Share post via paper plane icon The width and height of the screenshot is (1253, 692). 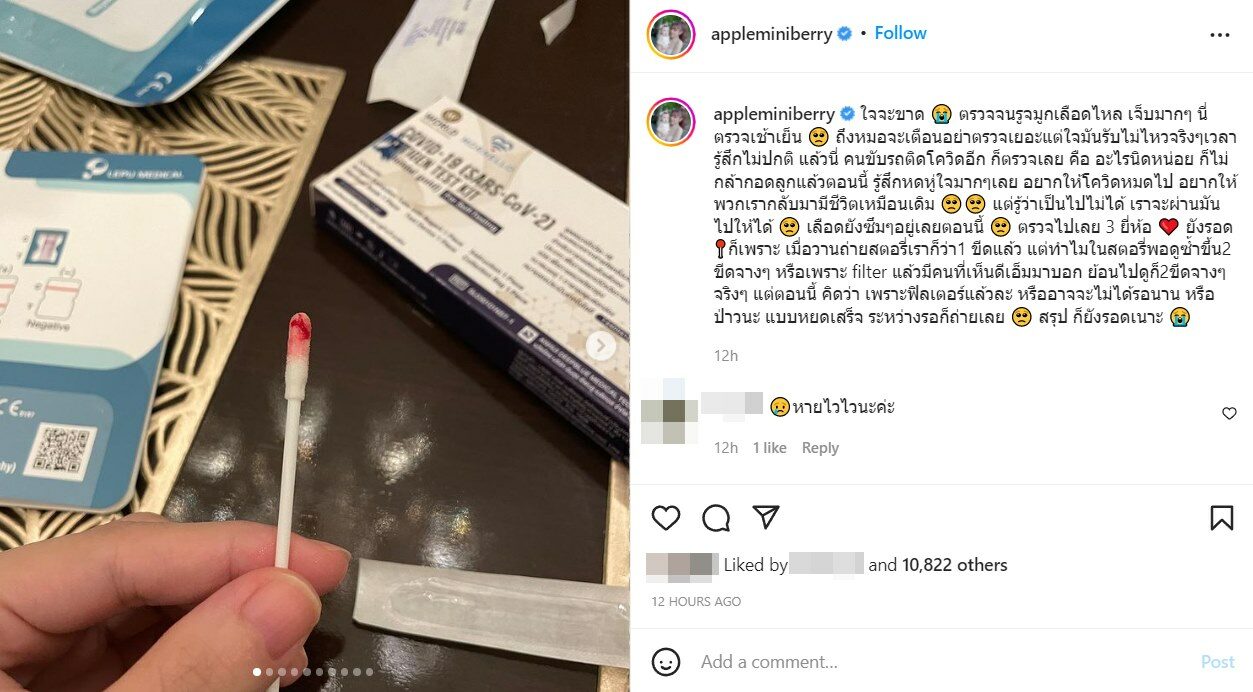pyautogui.click(x=766, y=517)
